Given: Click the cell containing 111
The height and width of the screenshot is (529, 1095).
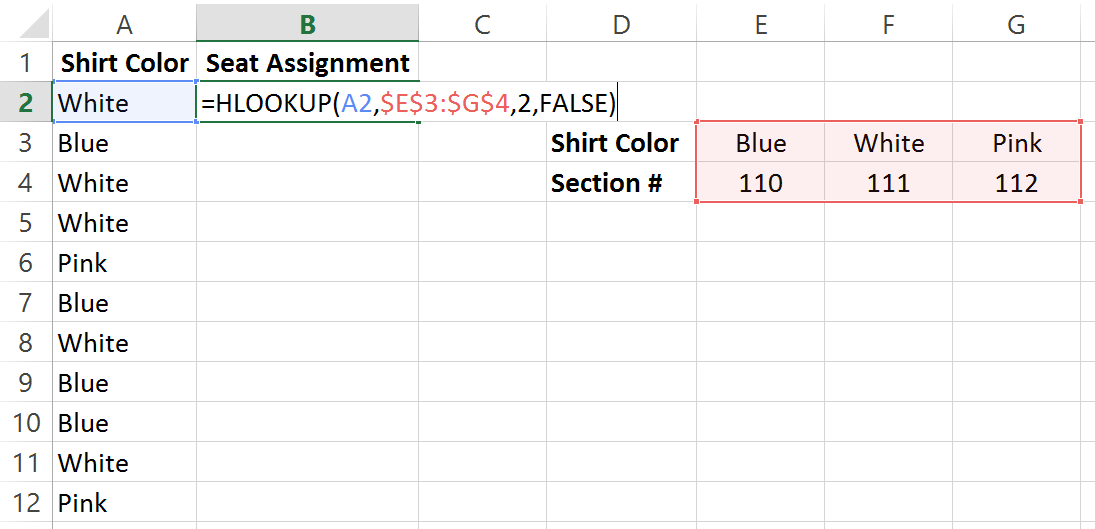Looking at the screenshot, I should coord(888,183).
